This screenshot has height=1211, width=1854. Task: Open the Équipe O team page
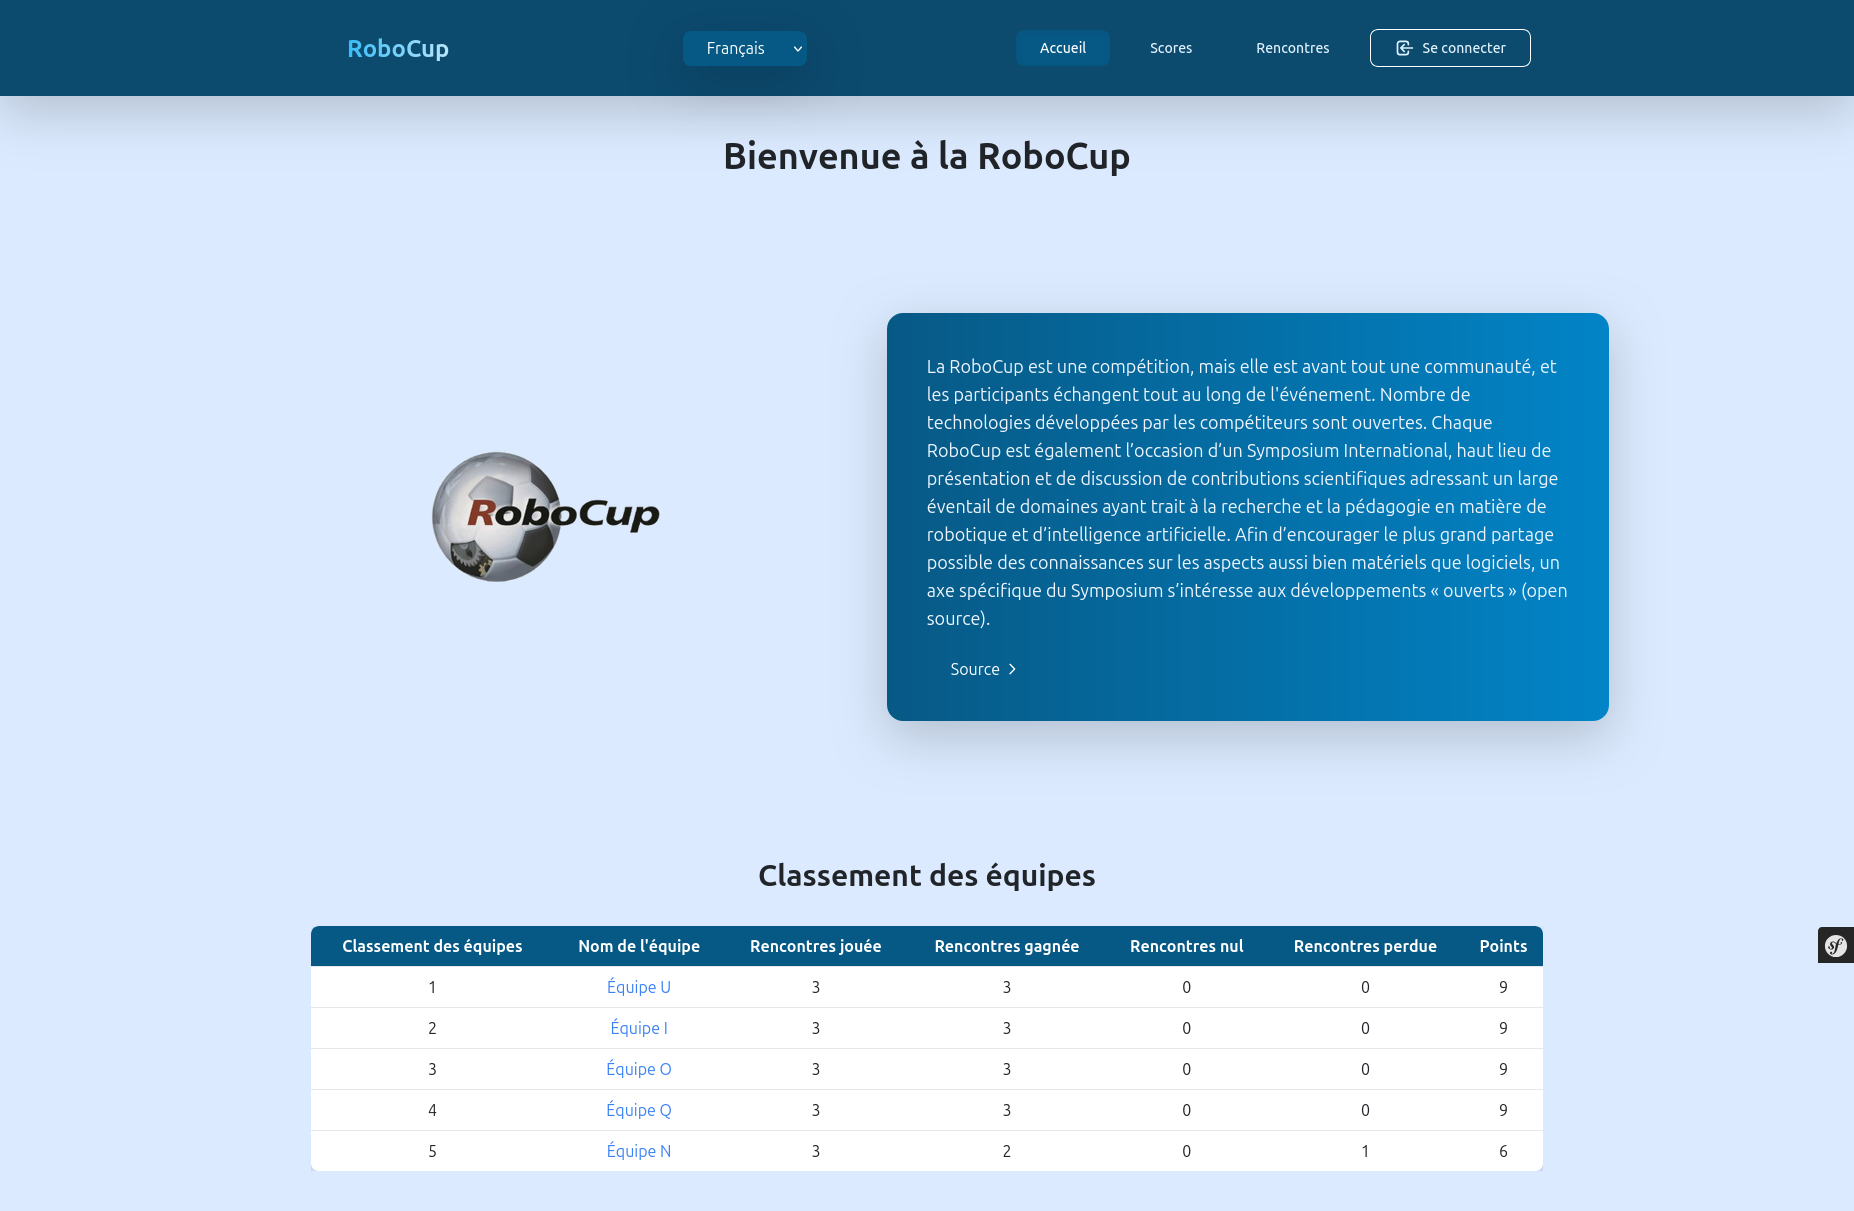tap(638, 1069)
